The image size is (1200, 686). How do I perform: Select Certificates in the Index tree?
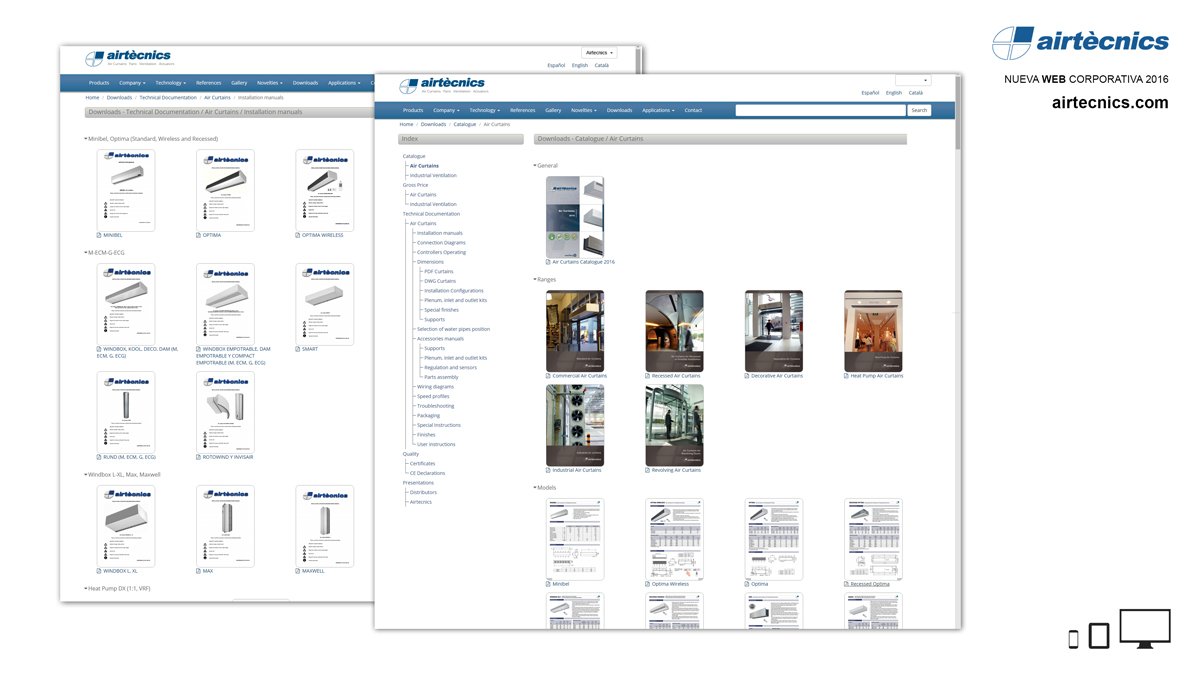click(422, 463)
